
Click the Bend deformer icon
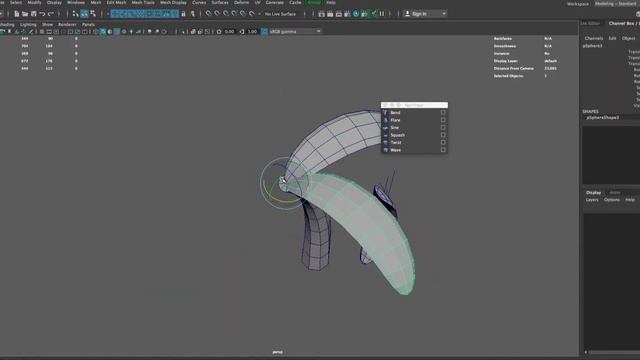[x=385, y=113]
